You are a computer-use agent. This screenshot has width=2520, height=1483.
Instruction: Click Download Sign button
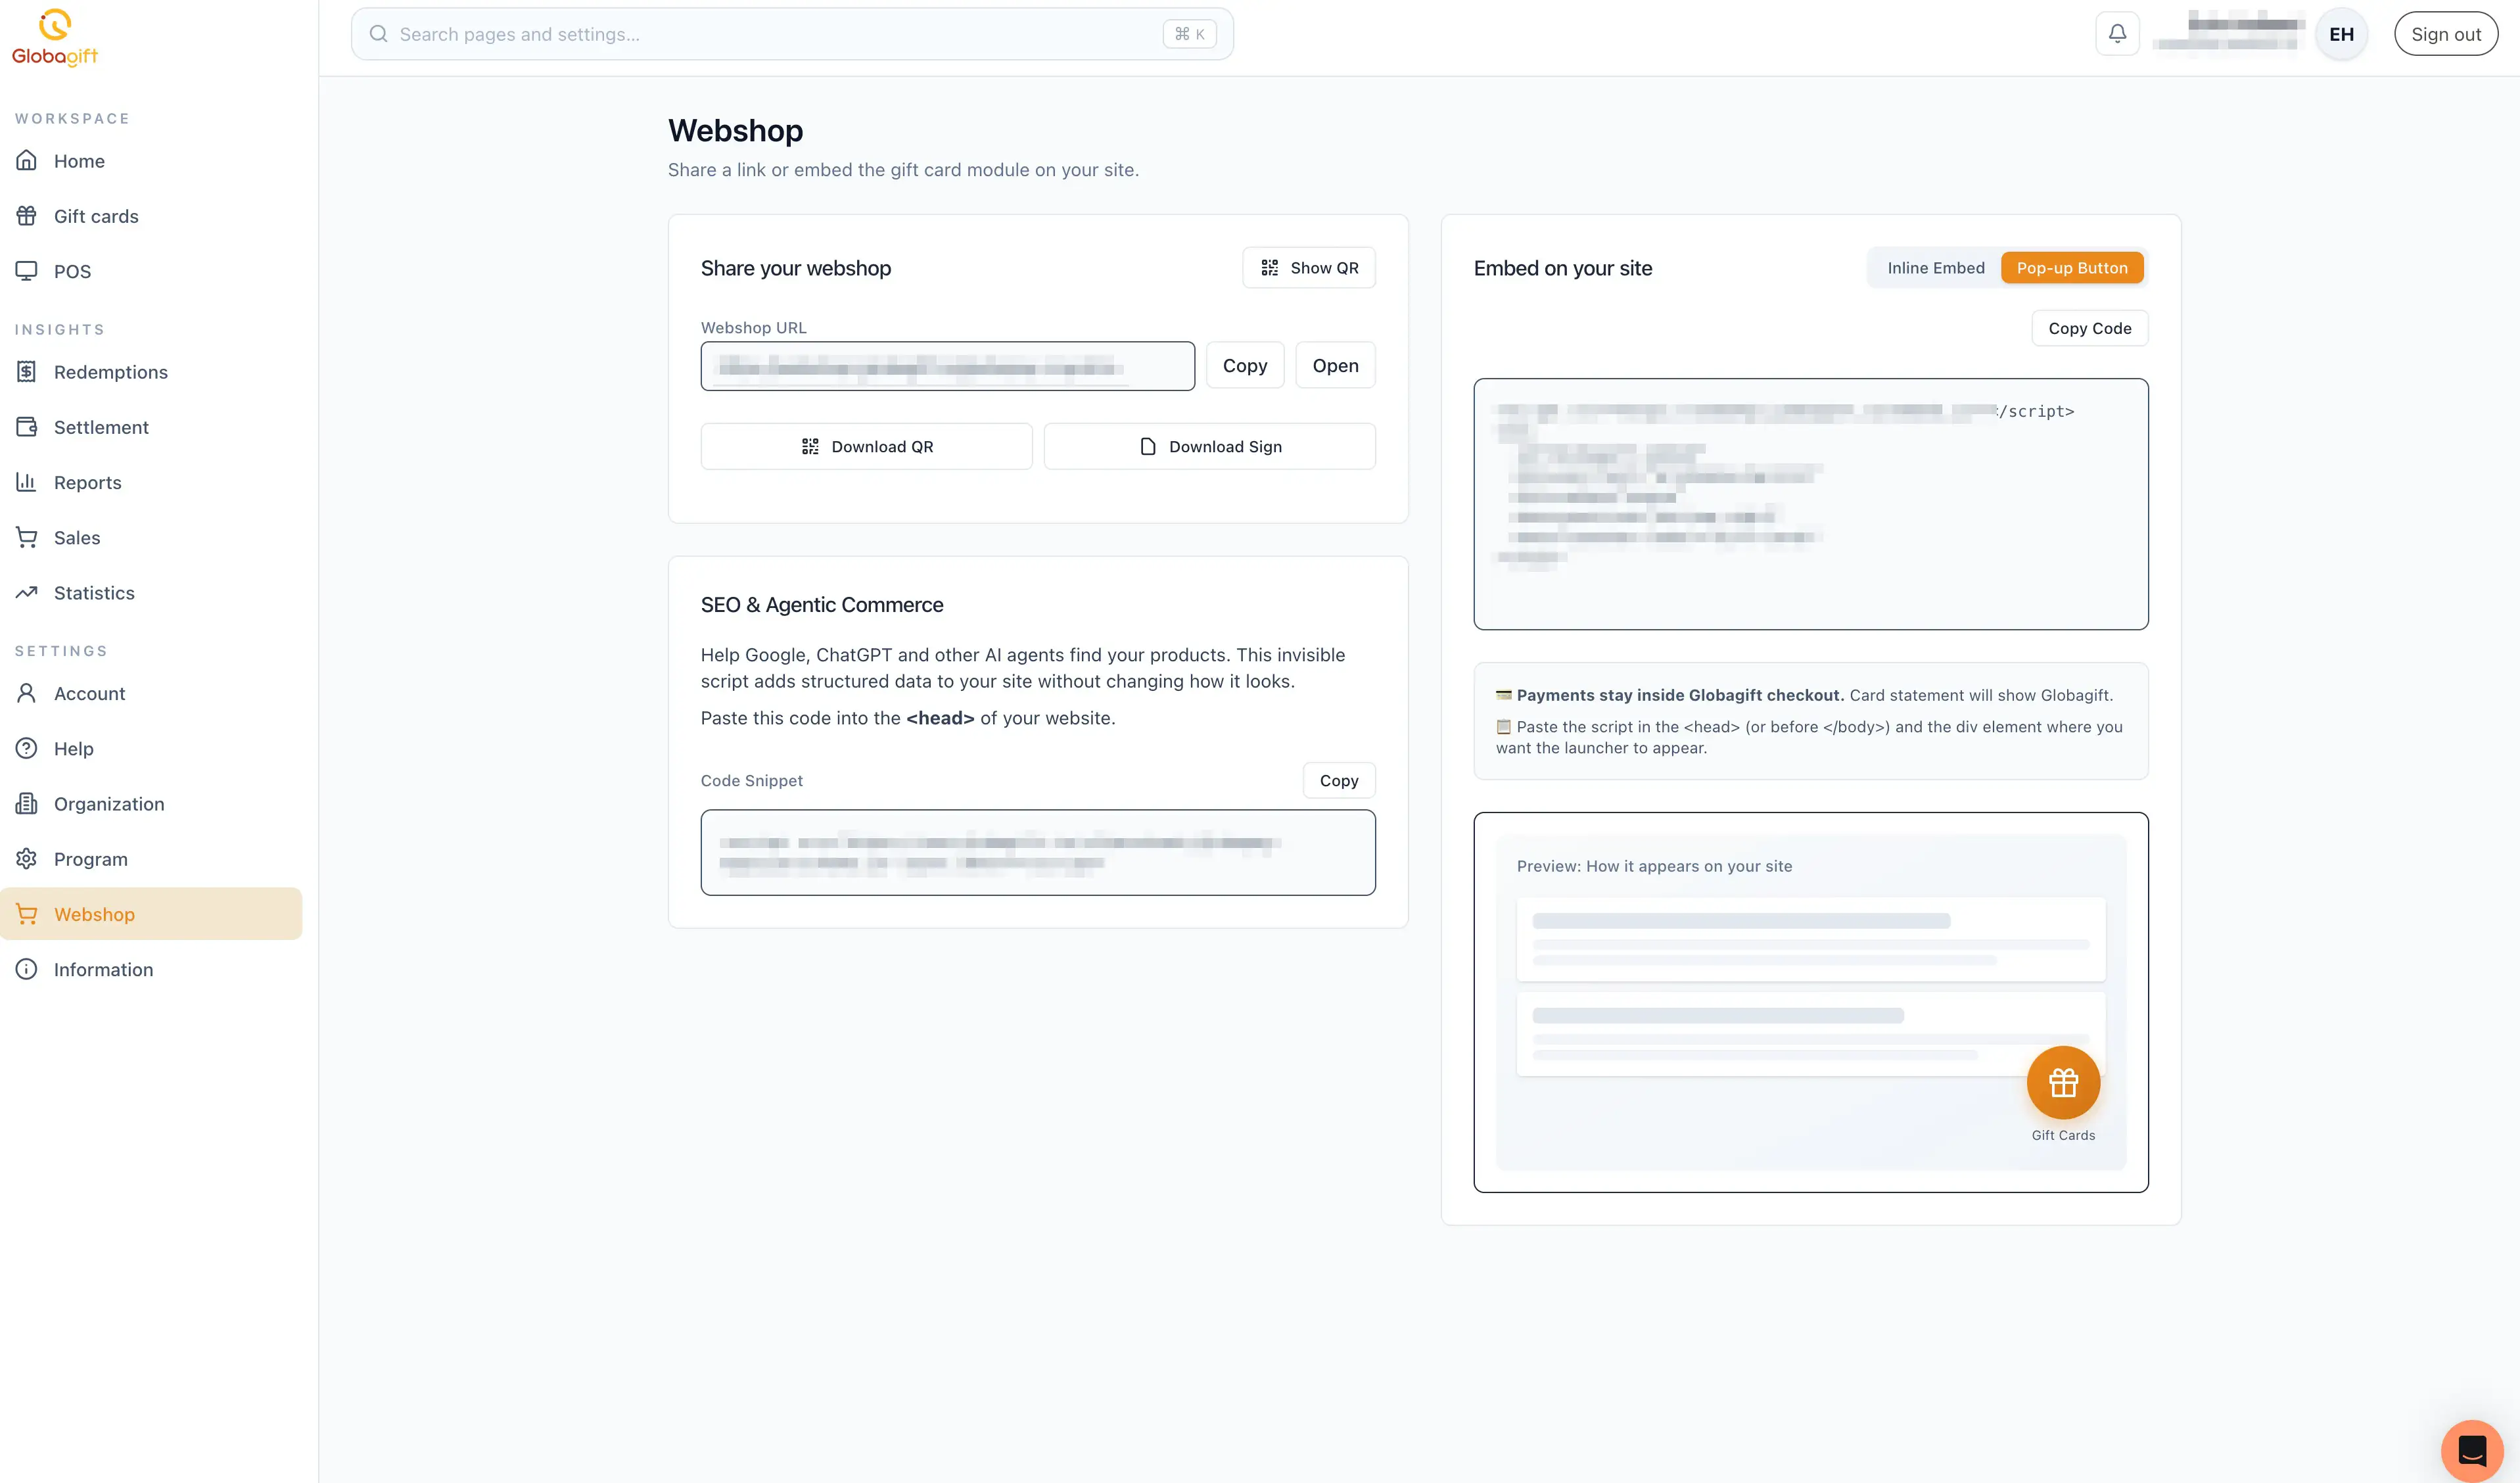[x=1210, y=446]
